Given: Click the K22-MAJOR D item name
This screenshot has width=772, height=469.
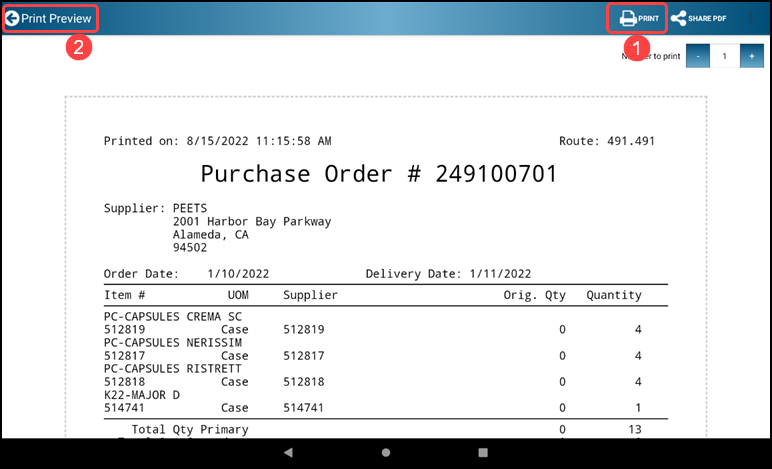Looking at the screenshot, I should pos(142,395).
